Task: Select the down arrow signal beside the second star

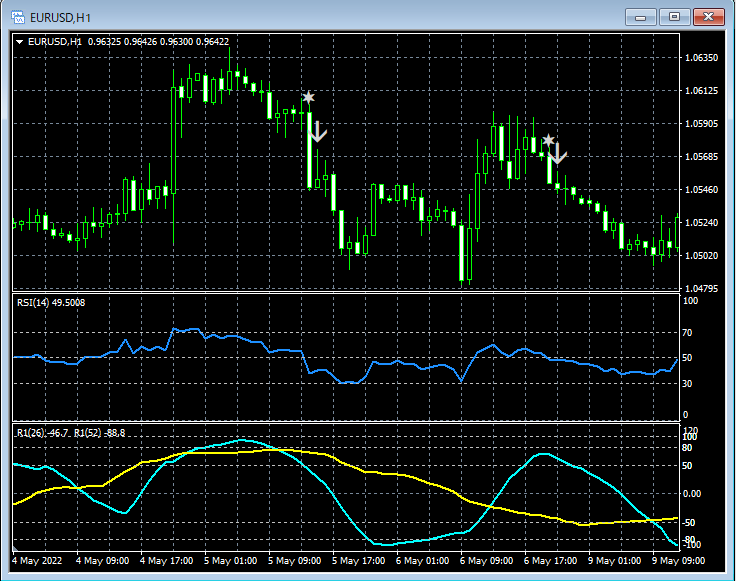Action: click(x=558, y=155)
